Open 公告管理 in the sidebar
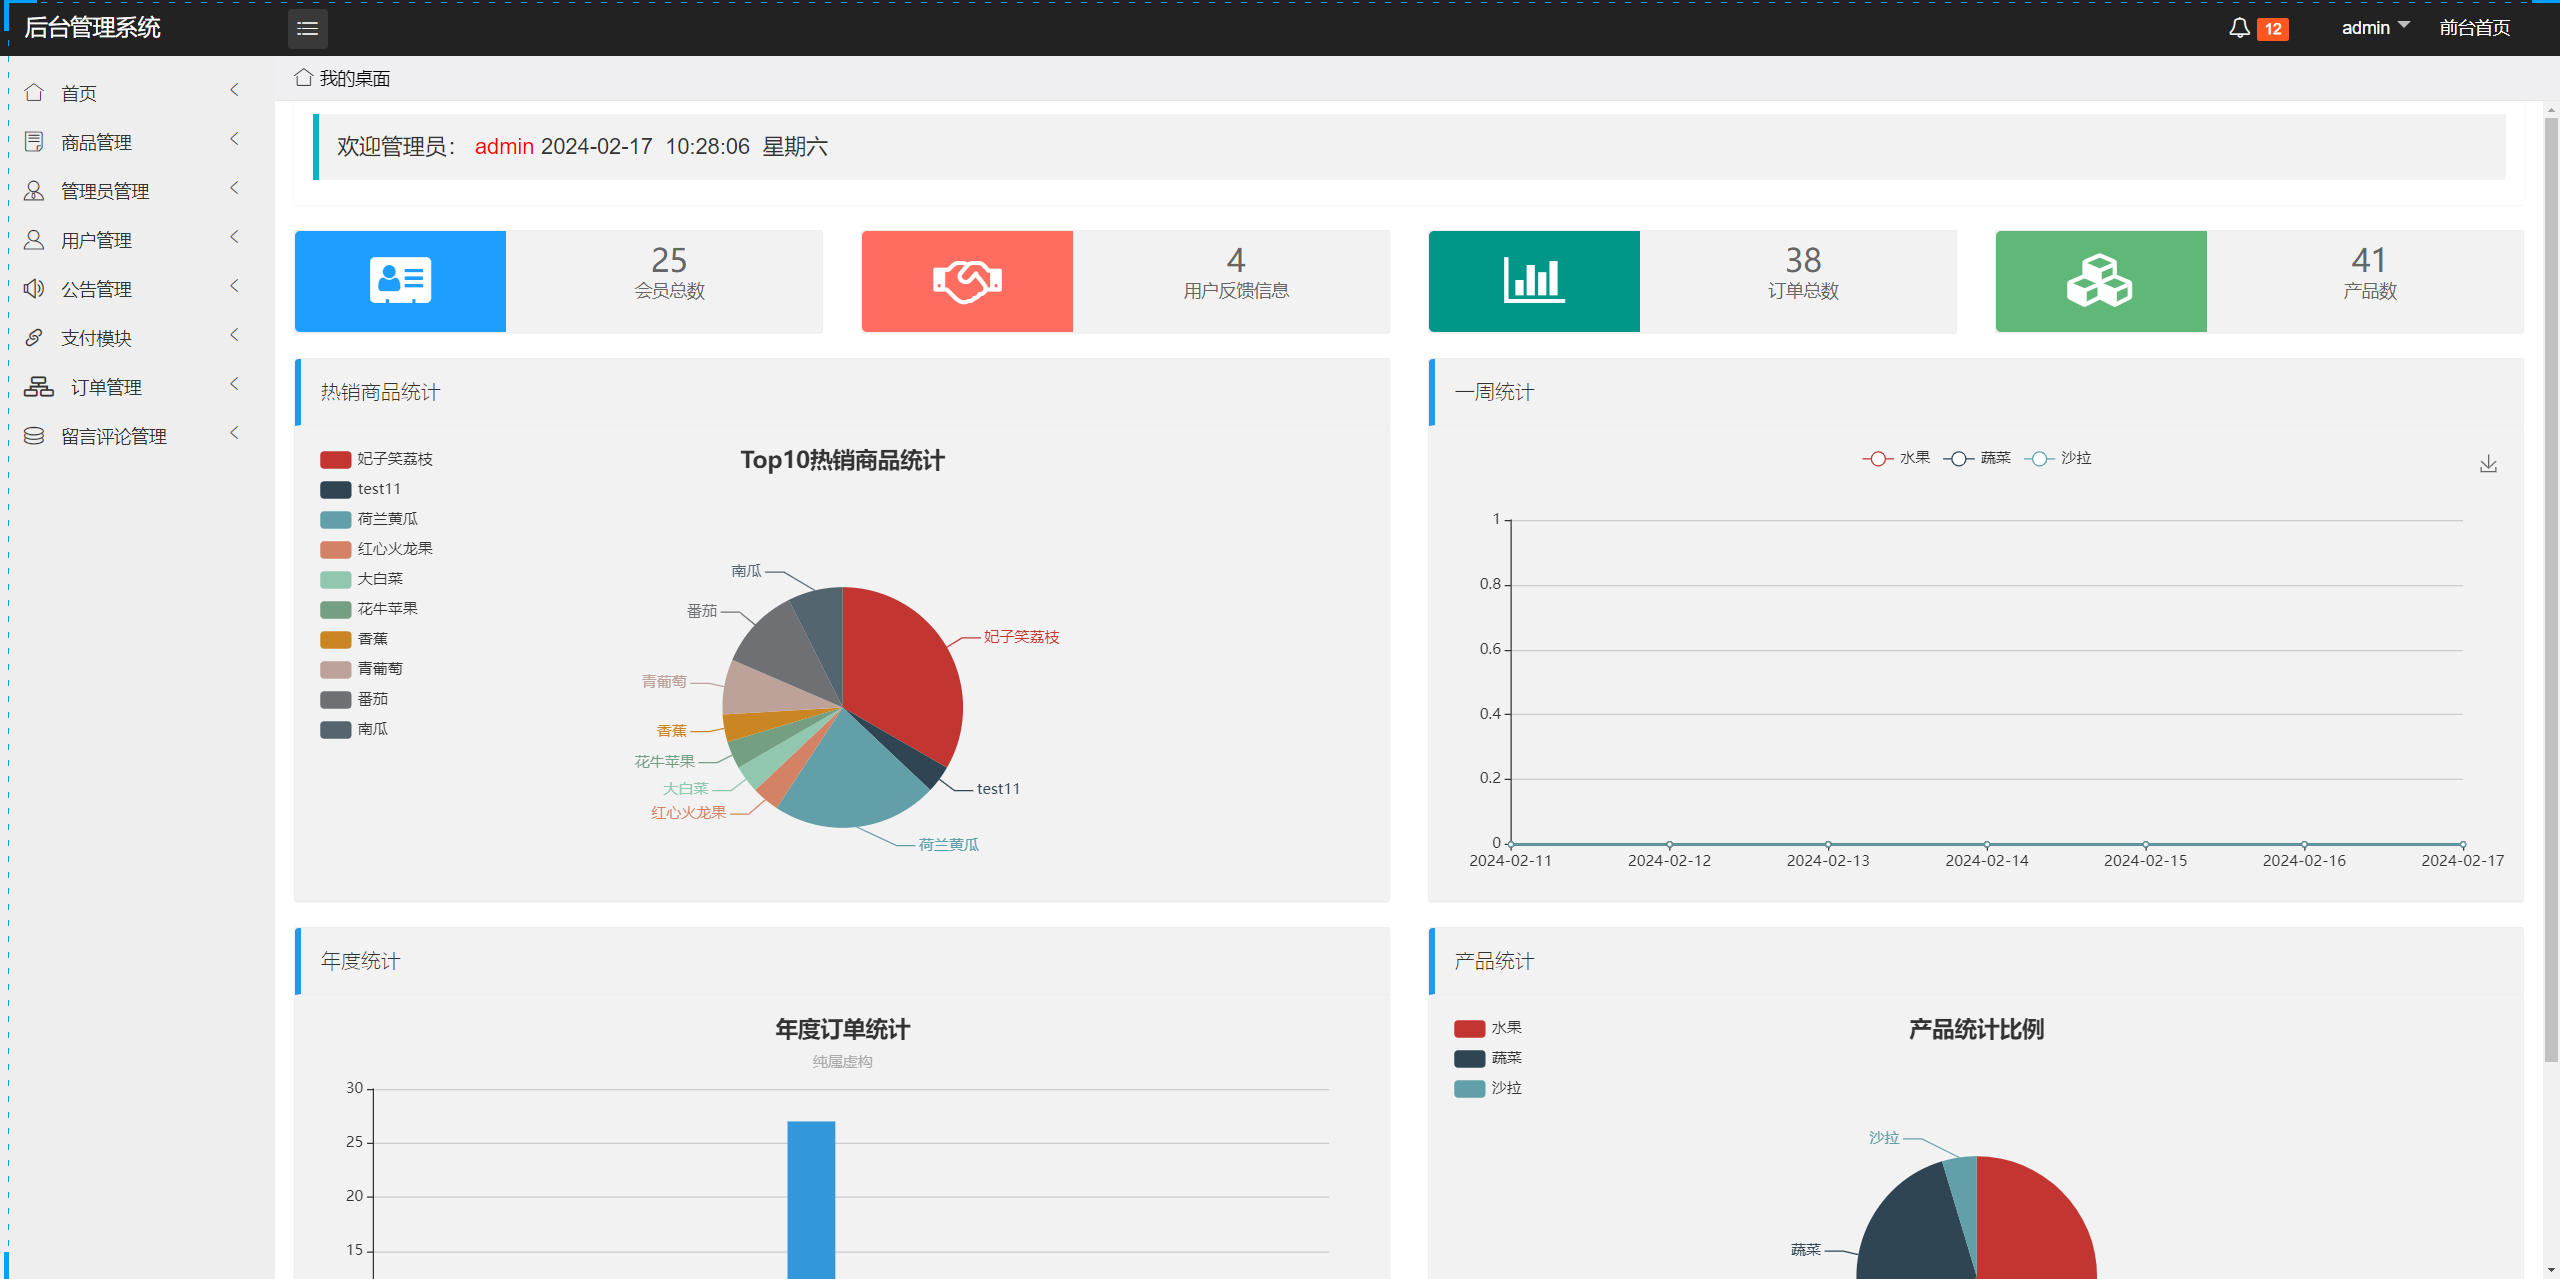 pos(95,289)
